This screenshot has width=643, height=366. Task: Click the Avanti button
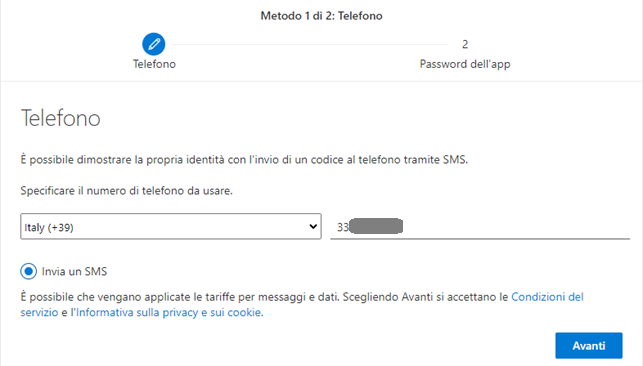[589, 346]
